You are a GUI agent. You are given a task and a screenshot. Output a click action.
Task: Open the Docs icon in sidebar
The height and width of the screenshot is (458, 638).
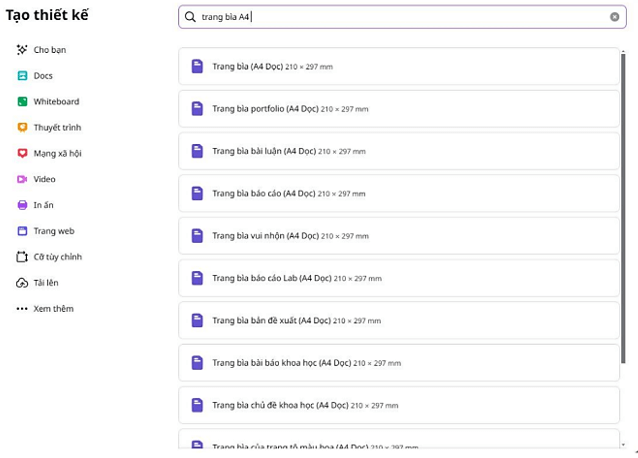[22, 76]
